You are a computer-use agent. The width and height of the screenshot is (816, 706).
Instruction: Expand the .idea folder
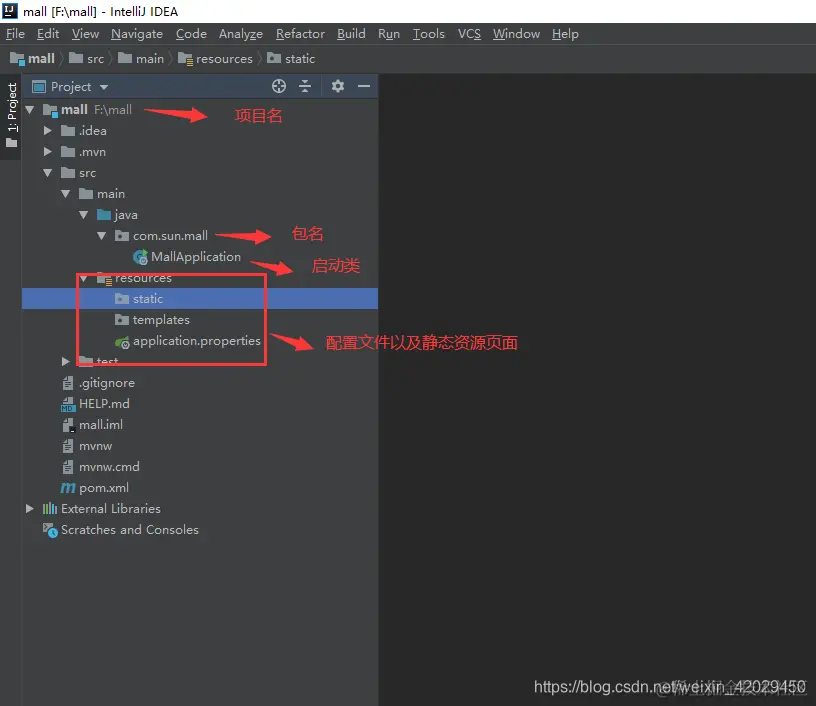tap(47, 131)
